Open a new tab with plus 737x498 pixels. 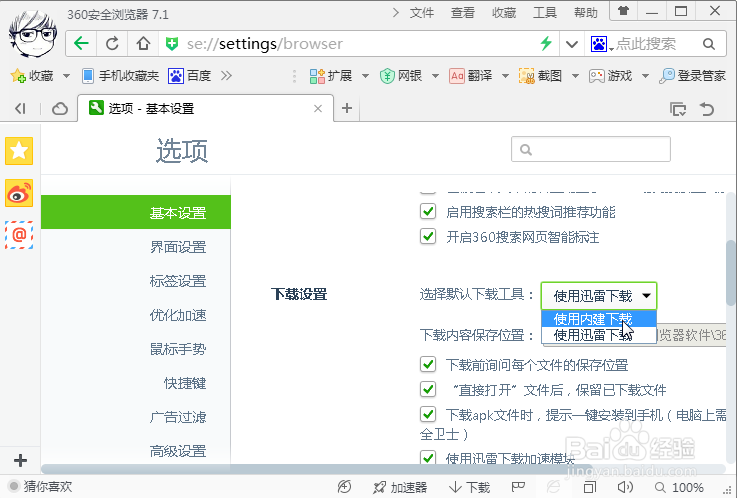pyautogui.click(x=347, y=108)
